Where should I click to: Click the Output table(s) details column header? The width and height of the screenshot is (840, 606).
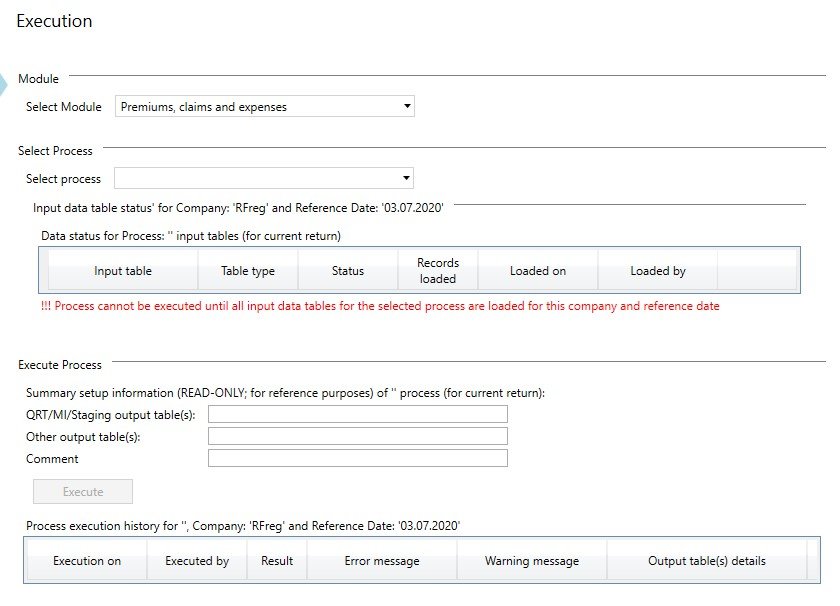tap(707, 561)
